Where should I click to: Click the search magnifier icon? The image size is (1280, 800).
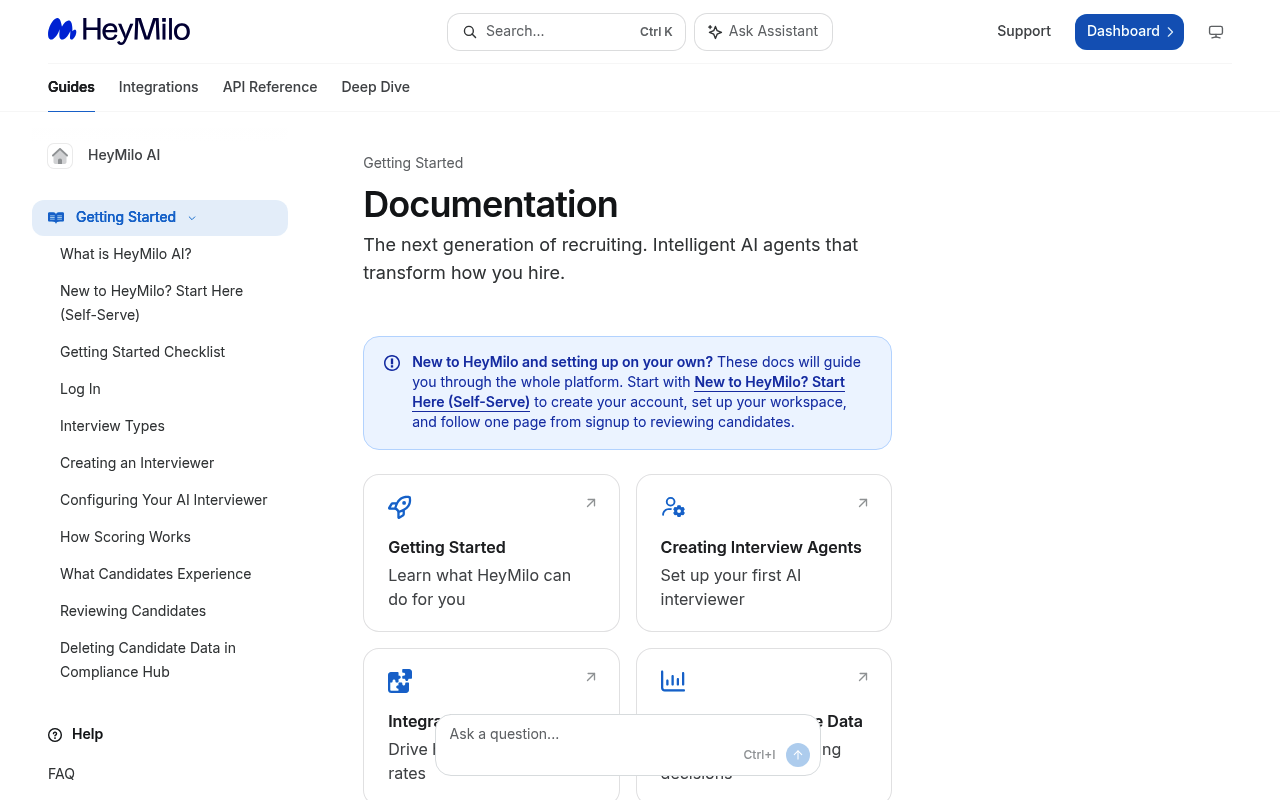pyautogui.click(x=470, y=32)
